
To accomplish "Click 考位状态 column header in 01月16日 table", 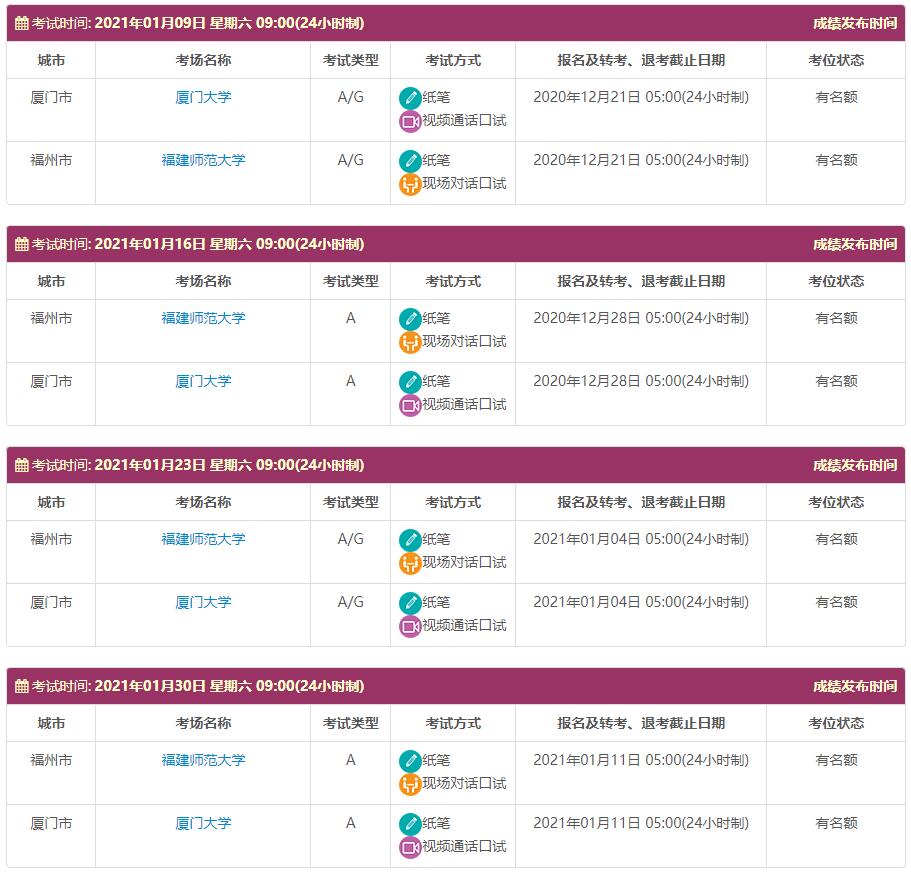I will [836, 281].
